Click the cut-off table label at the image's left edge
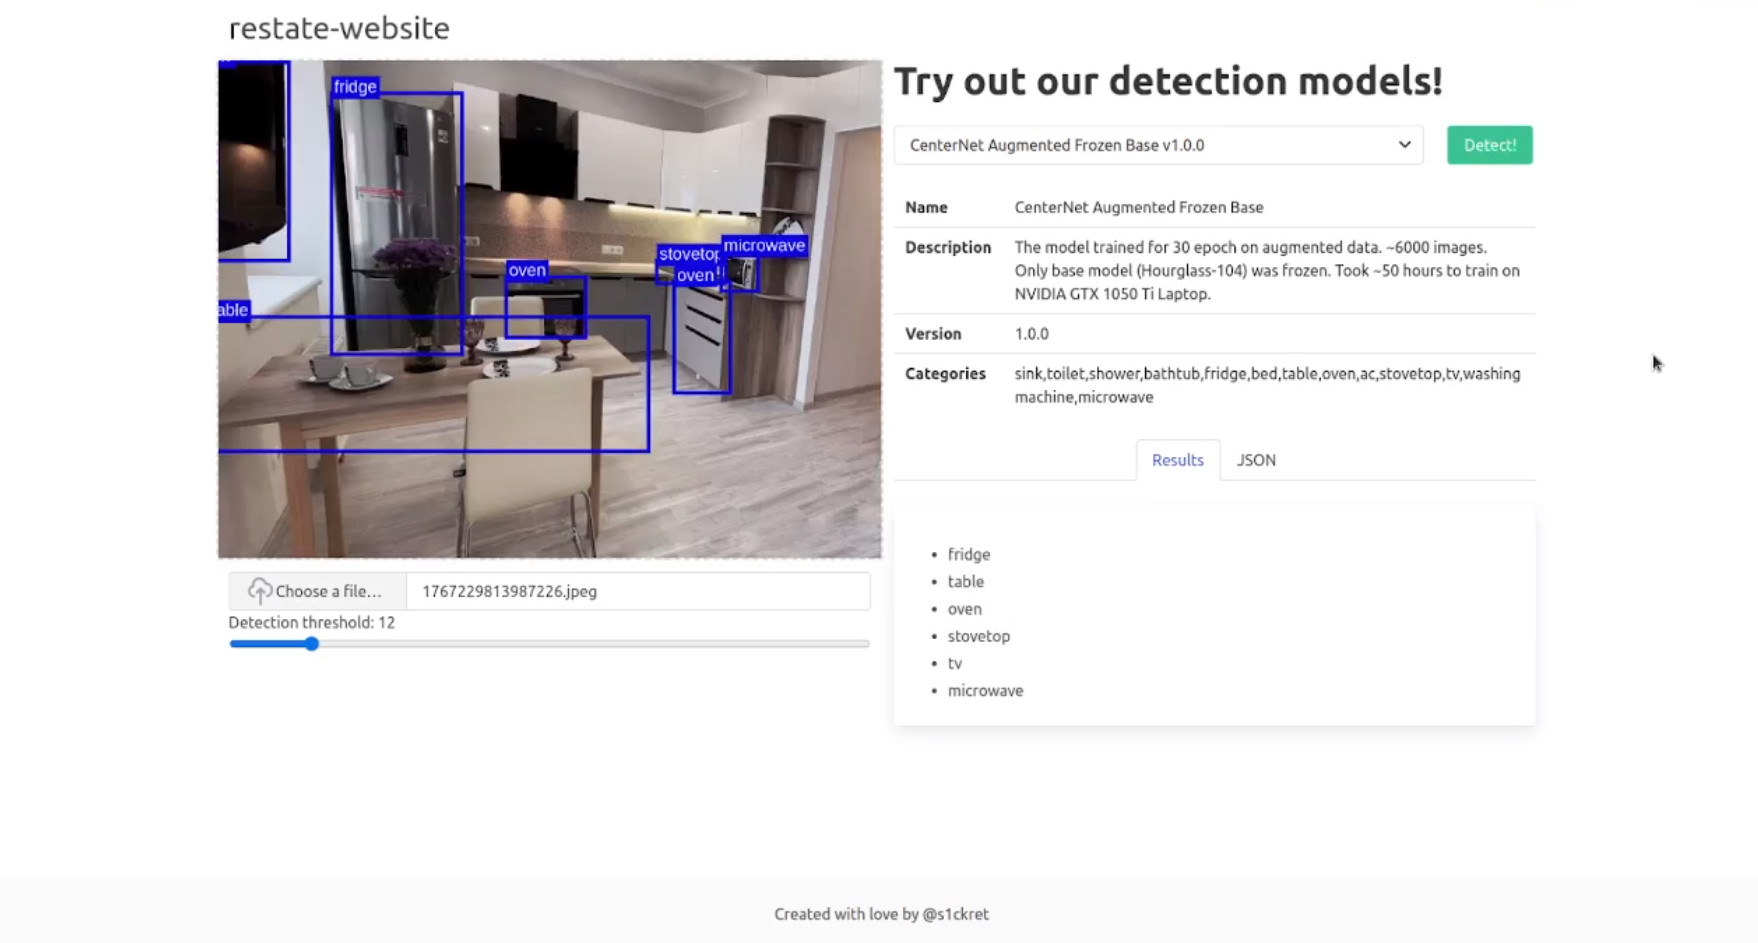1758x943 pixels. [233, 310]
